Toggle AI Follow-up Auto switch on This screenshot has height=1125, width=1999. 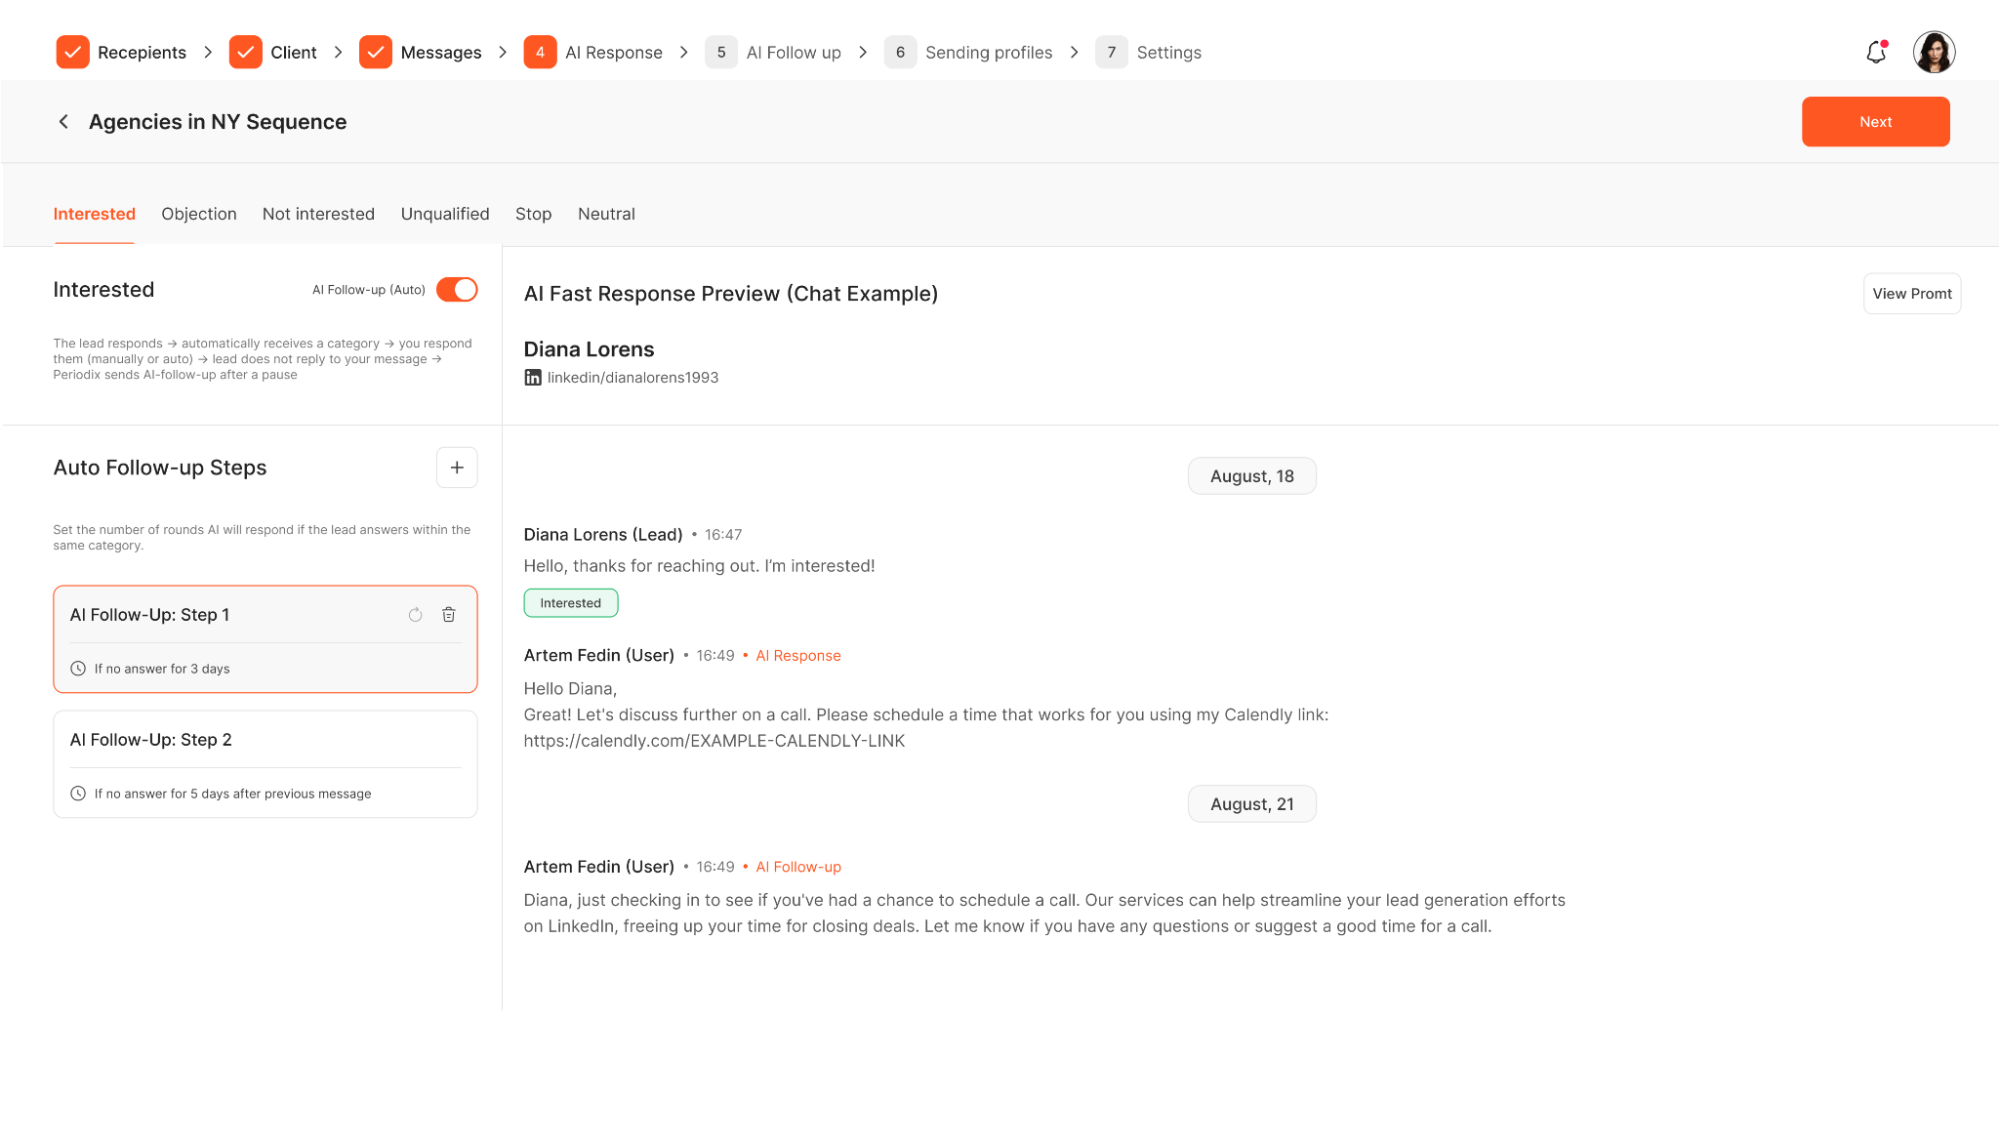[x=457, y=288]
